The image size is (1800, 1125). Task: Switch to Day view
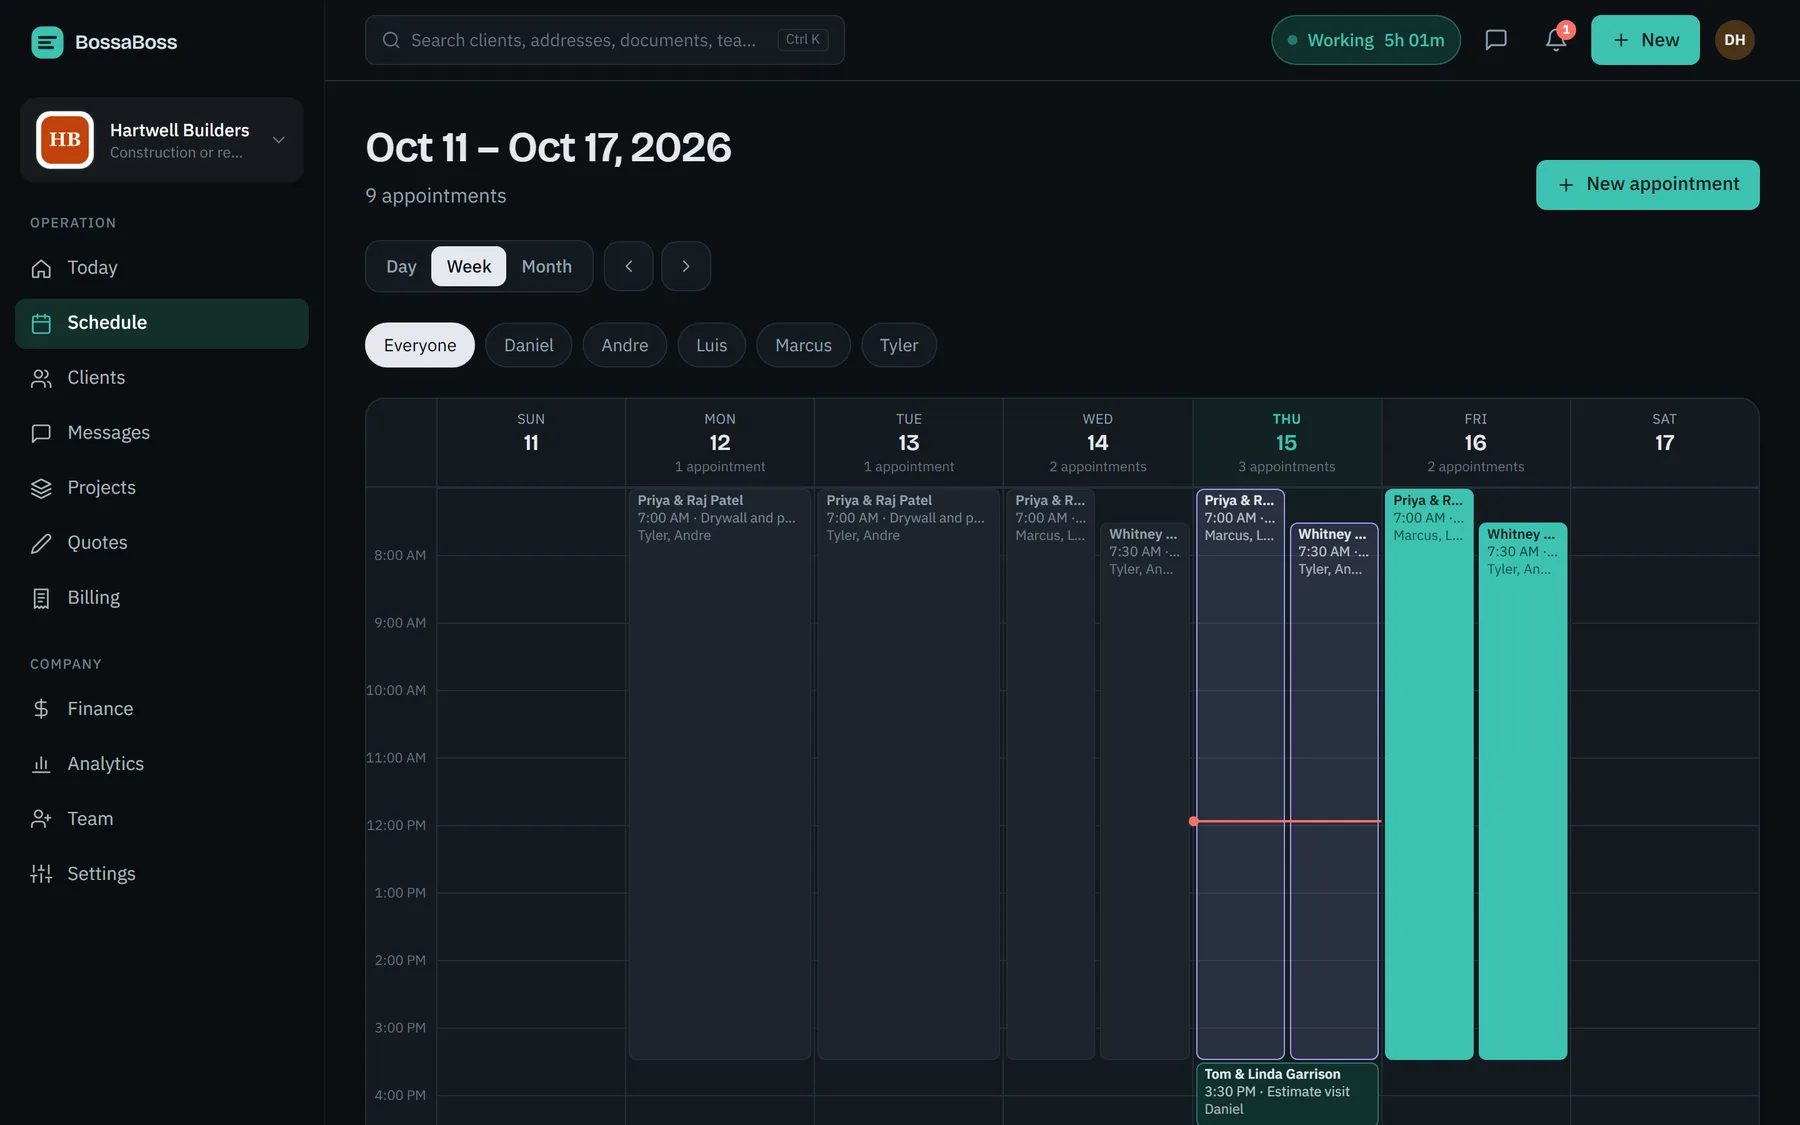[x=401, y=266]
